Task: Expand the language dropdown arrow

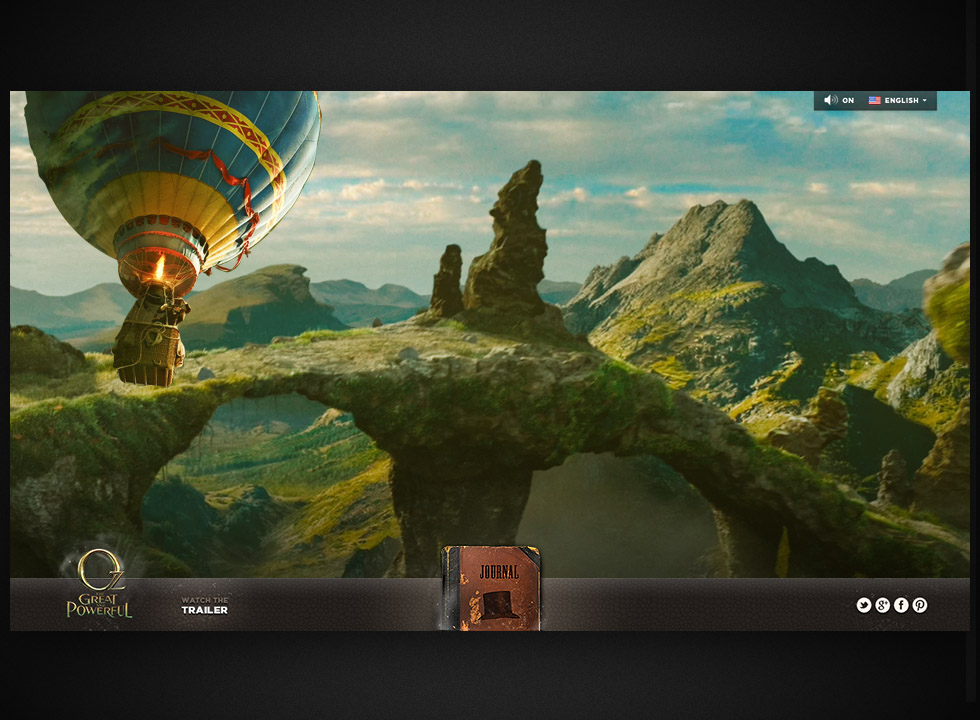Action: pyautogui.click(x=925, y=101)
